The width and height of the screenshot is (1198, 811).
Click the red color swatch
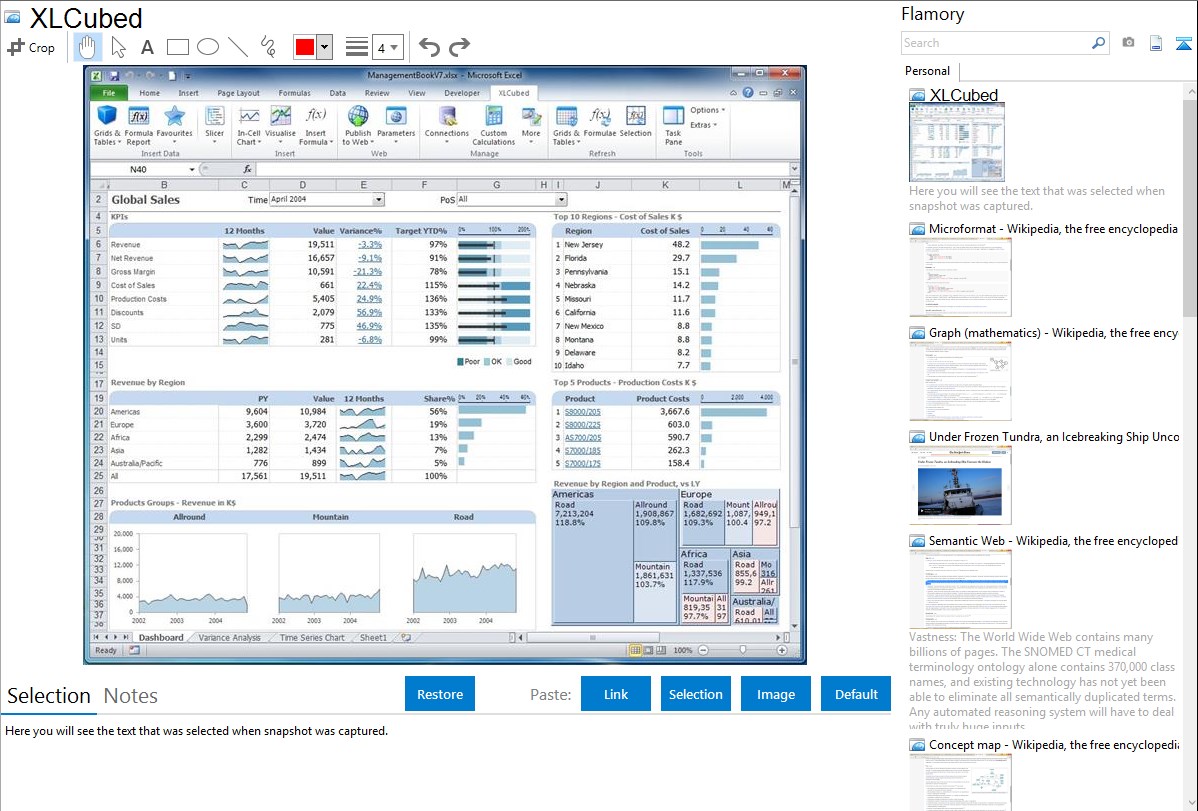tap(304, 47)
